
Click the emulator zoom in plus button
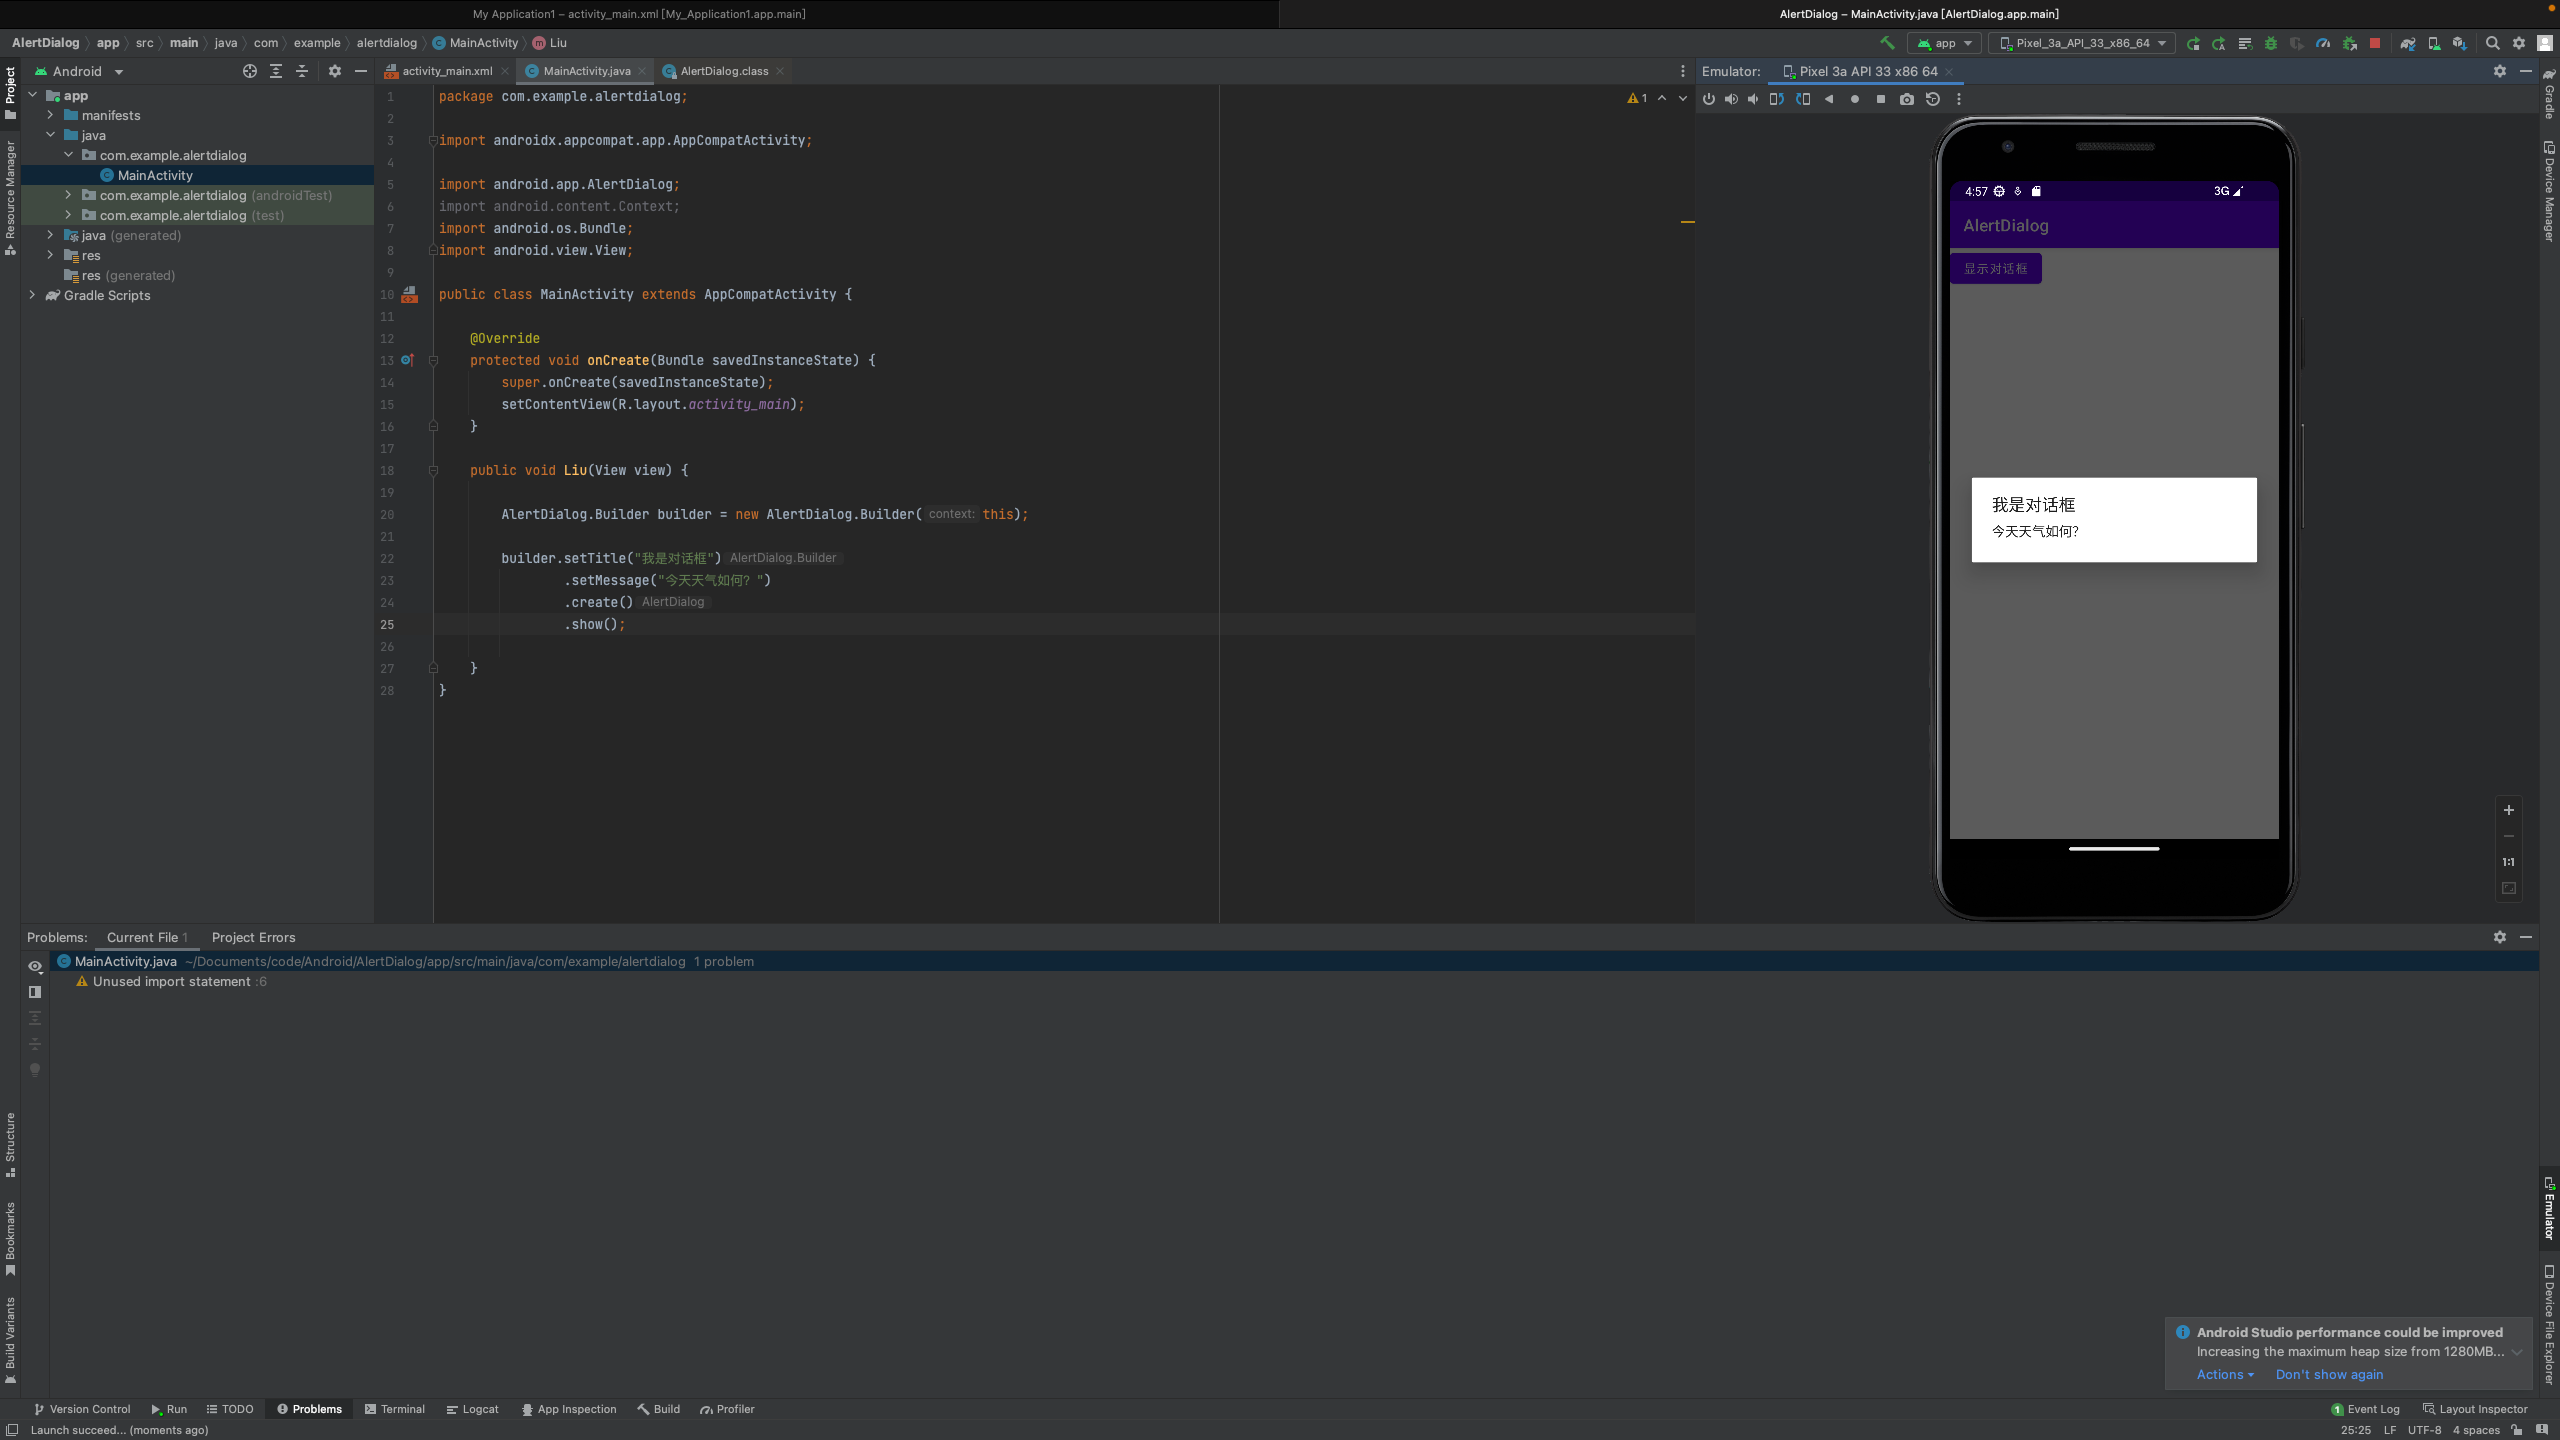coord(2508,810)
